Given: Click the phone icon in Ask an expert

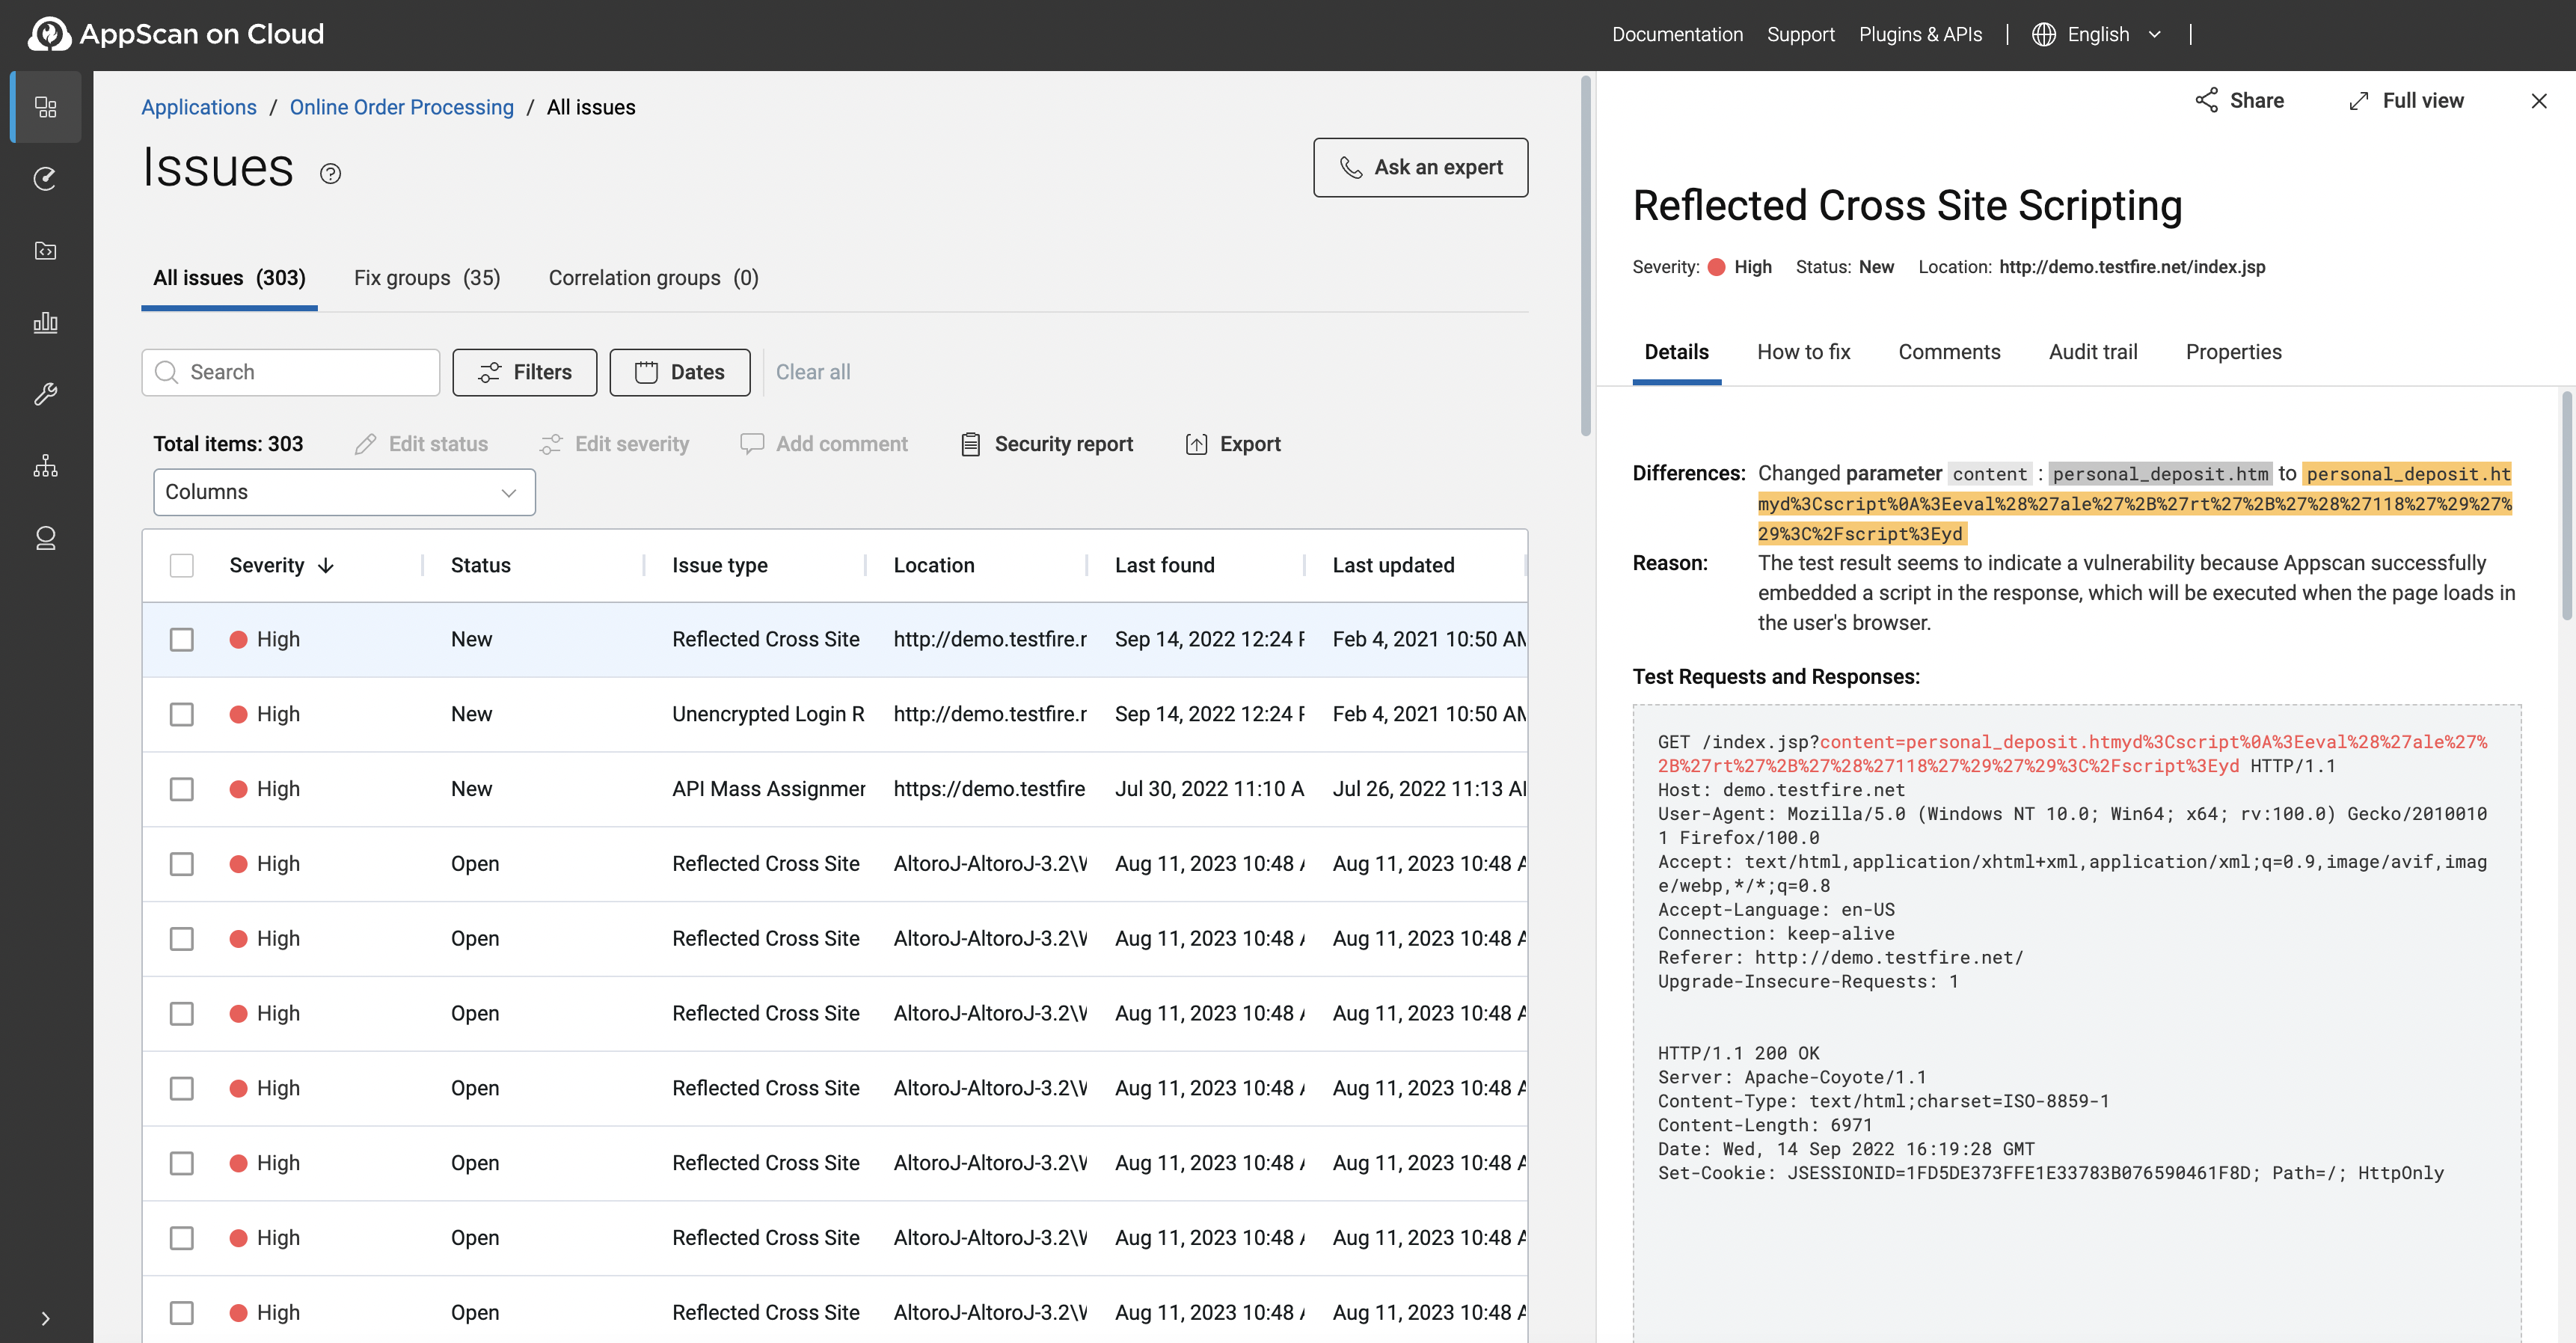Looking at the screenshot, I should [x=1351, y=167].
